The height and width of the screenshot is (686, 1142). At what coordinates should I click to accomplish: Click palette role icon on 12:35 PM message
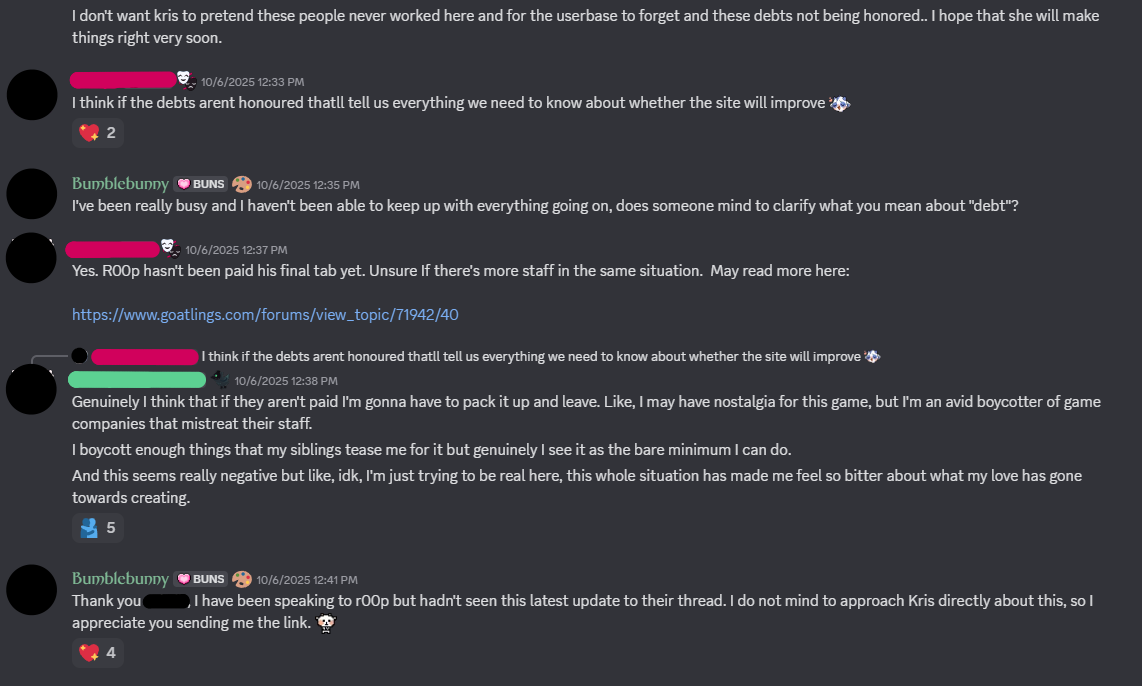coord(242,184)
